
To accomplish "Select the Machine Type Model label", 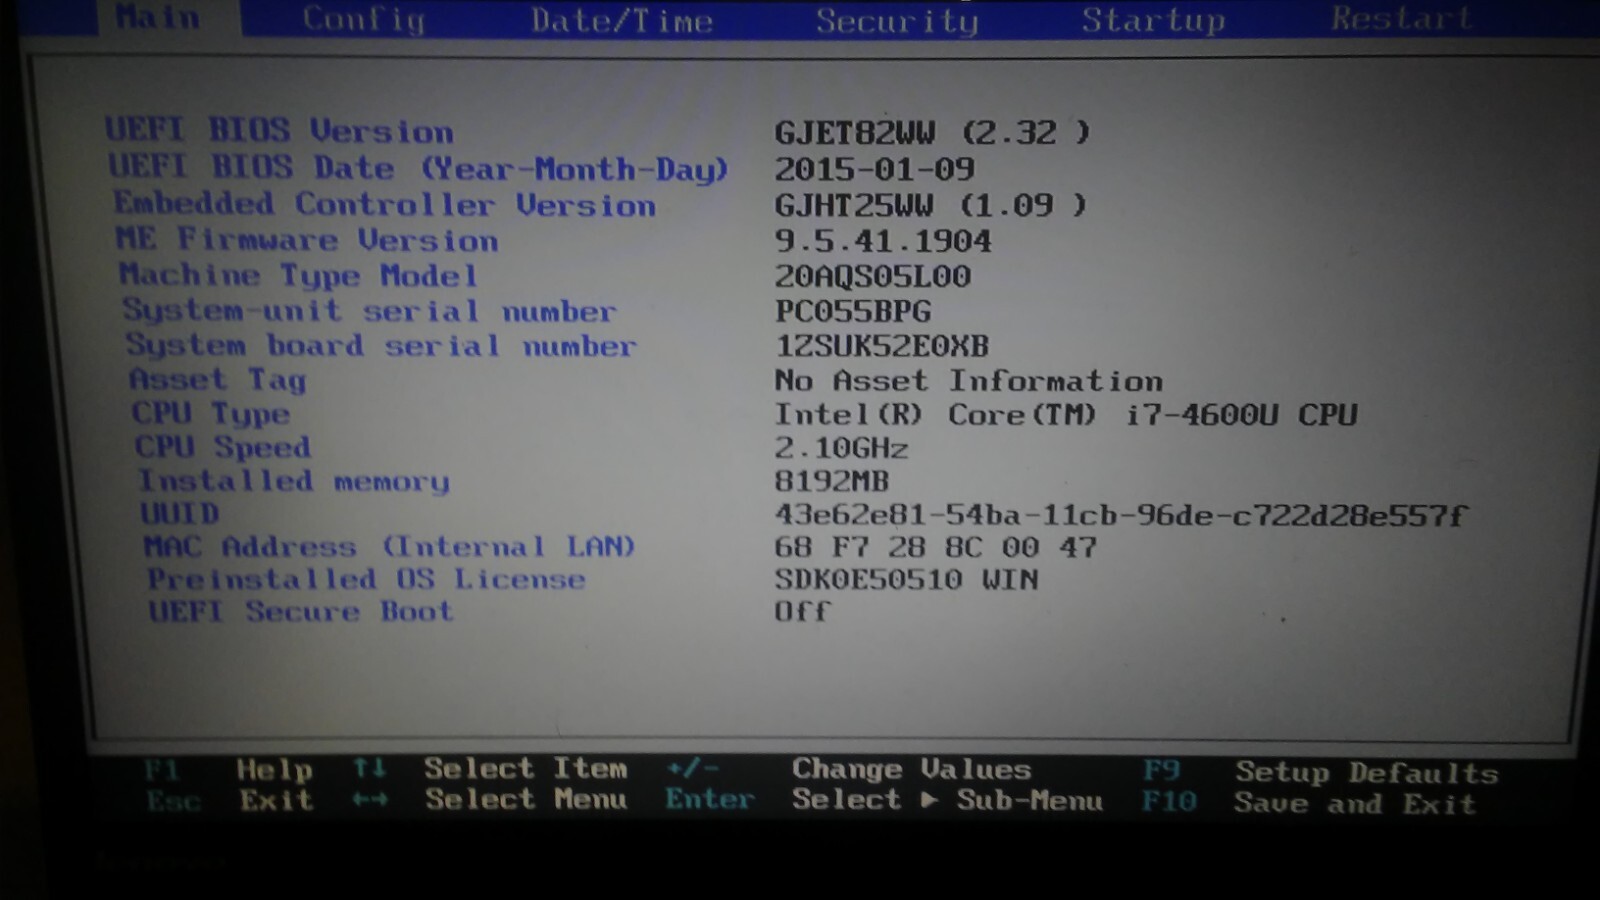I will point(298,275).
